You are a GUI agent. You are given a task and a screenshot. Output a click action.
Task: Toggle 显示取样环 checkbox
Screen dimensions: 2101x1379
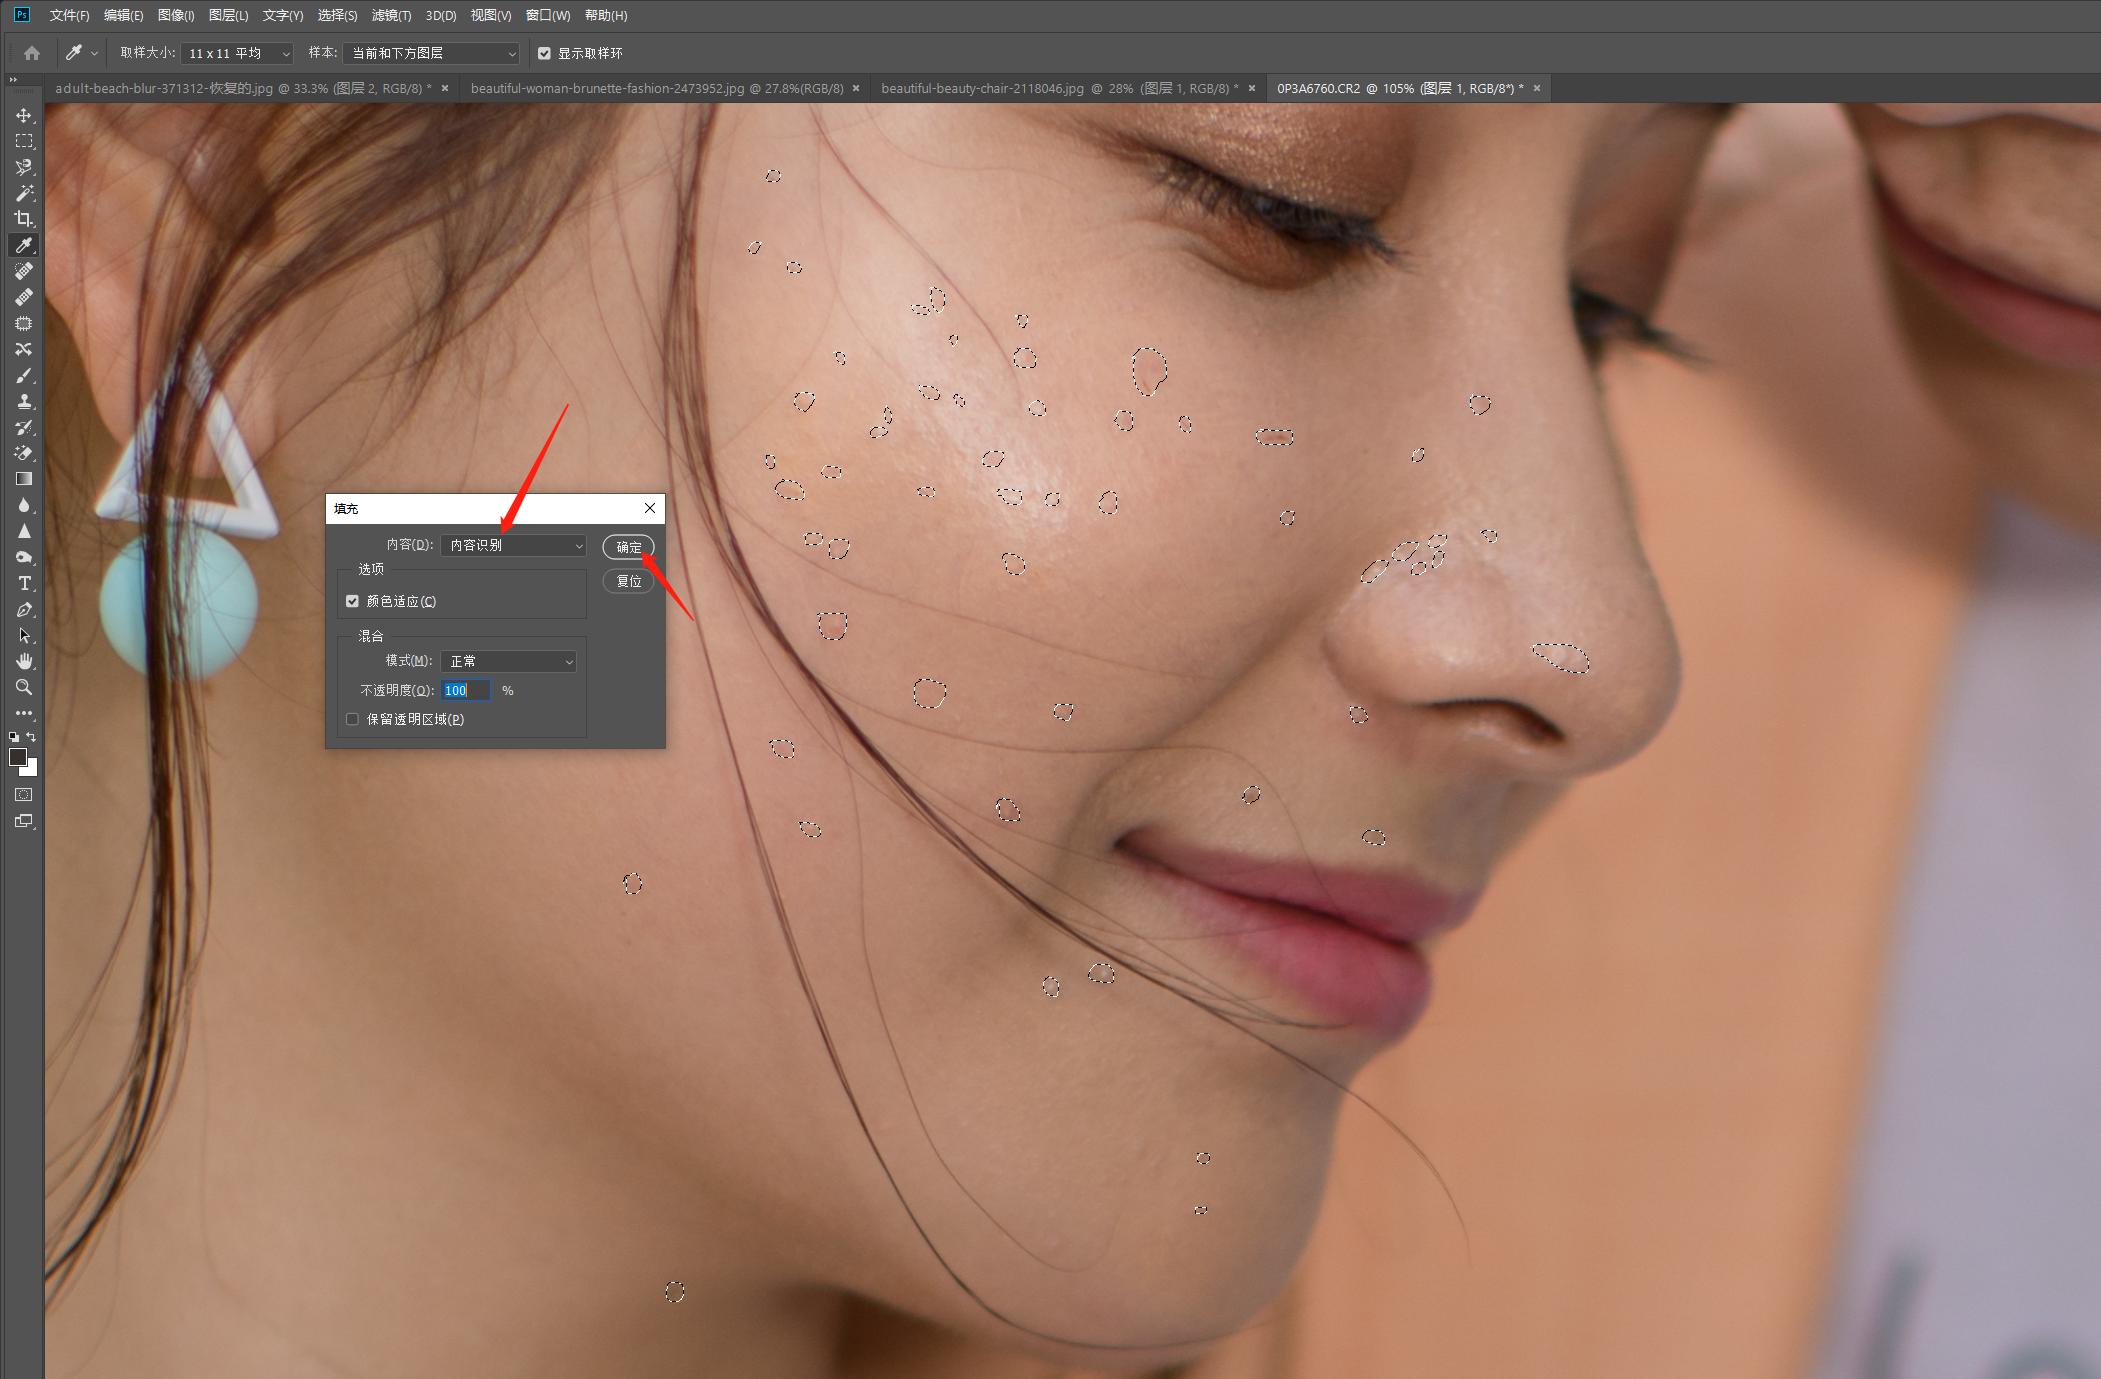click(544, 53)
